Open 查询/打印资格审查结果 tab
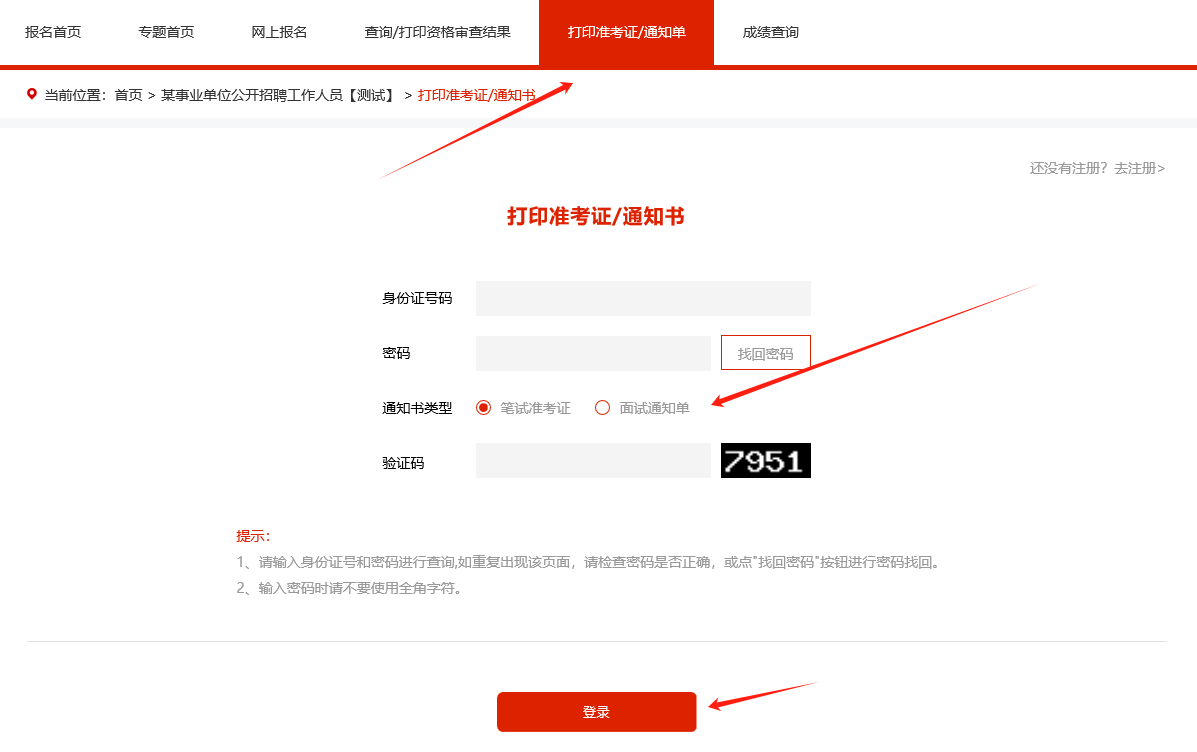 (x=437, y=32)
